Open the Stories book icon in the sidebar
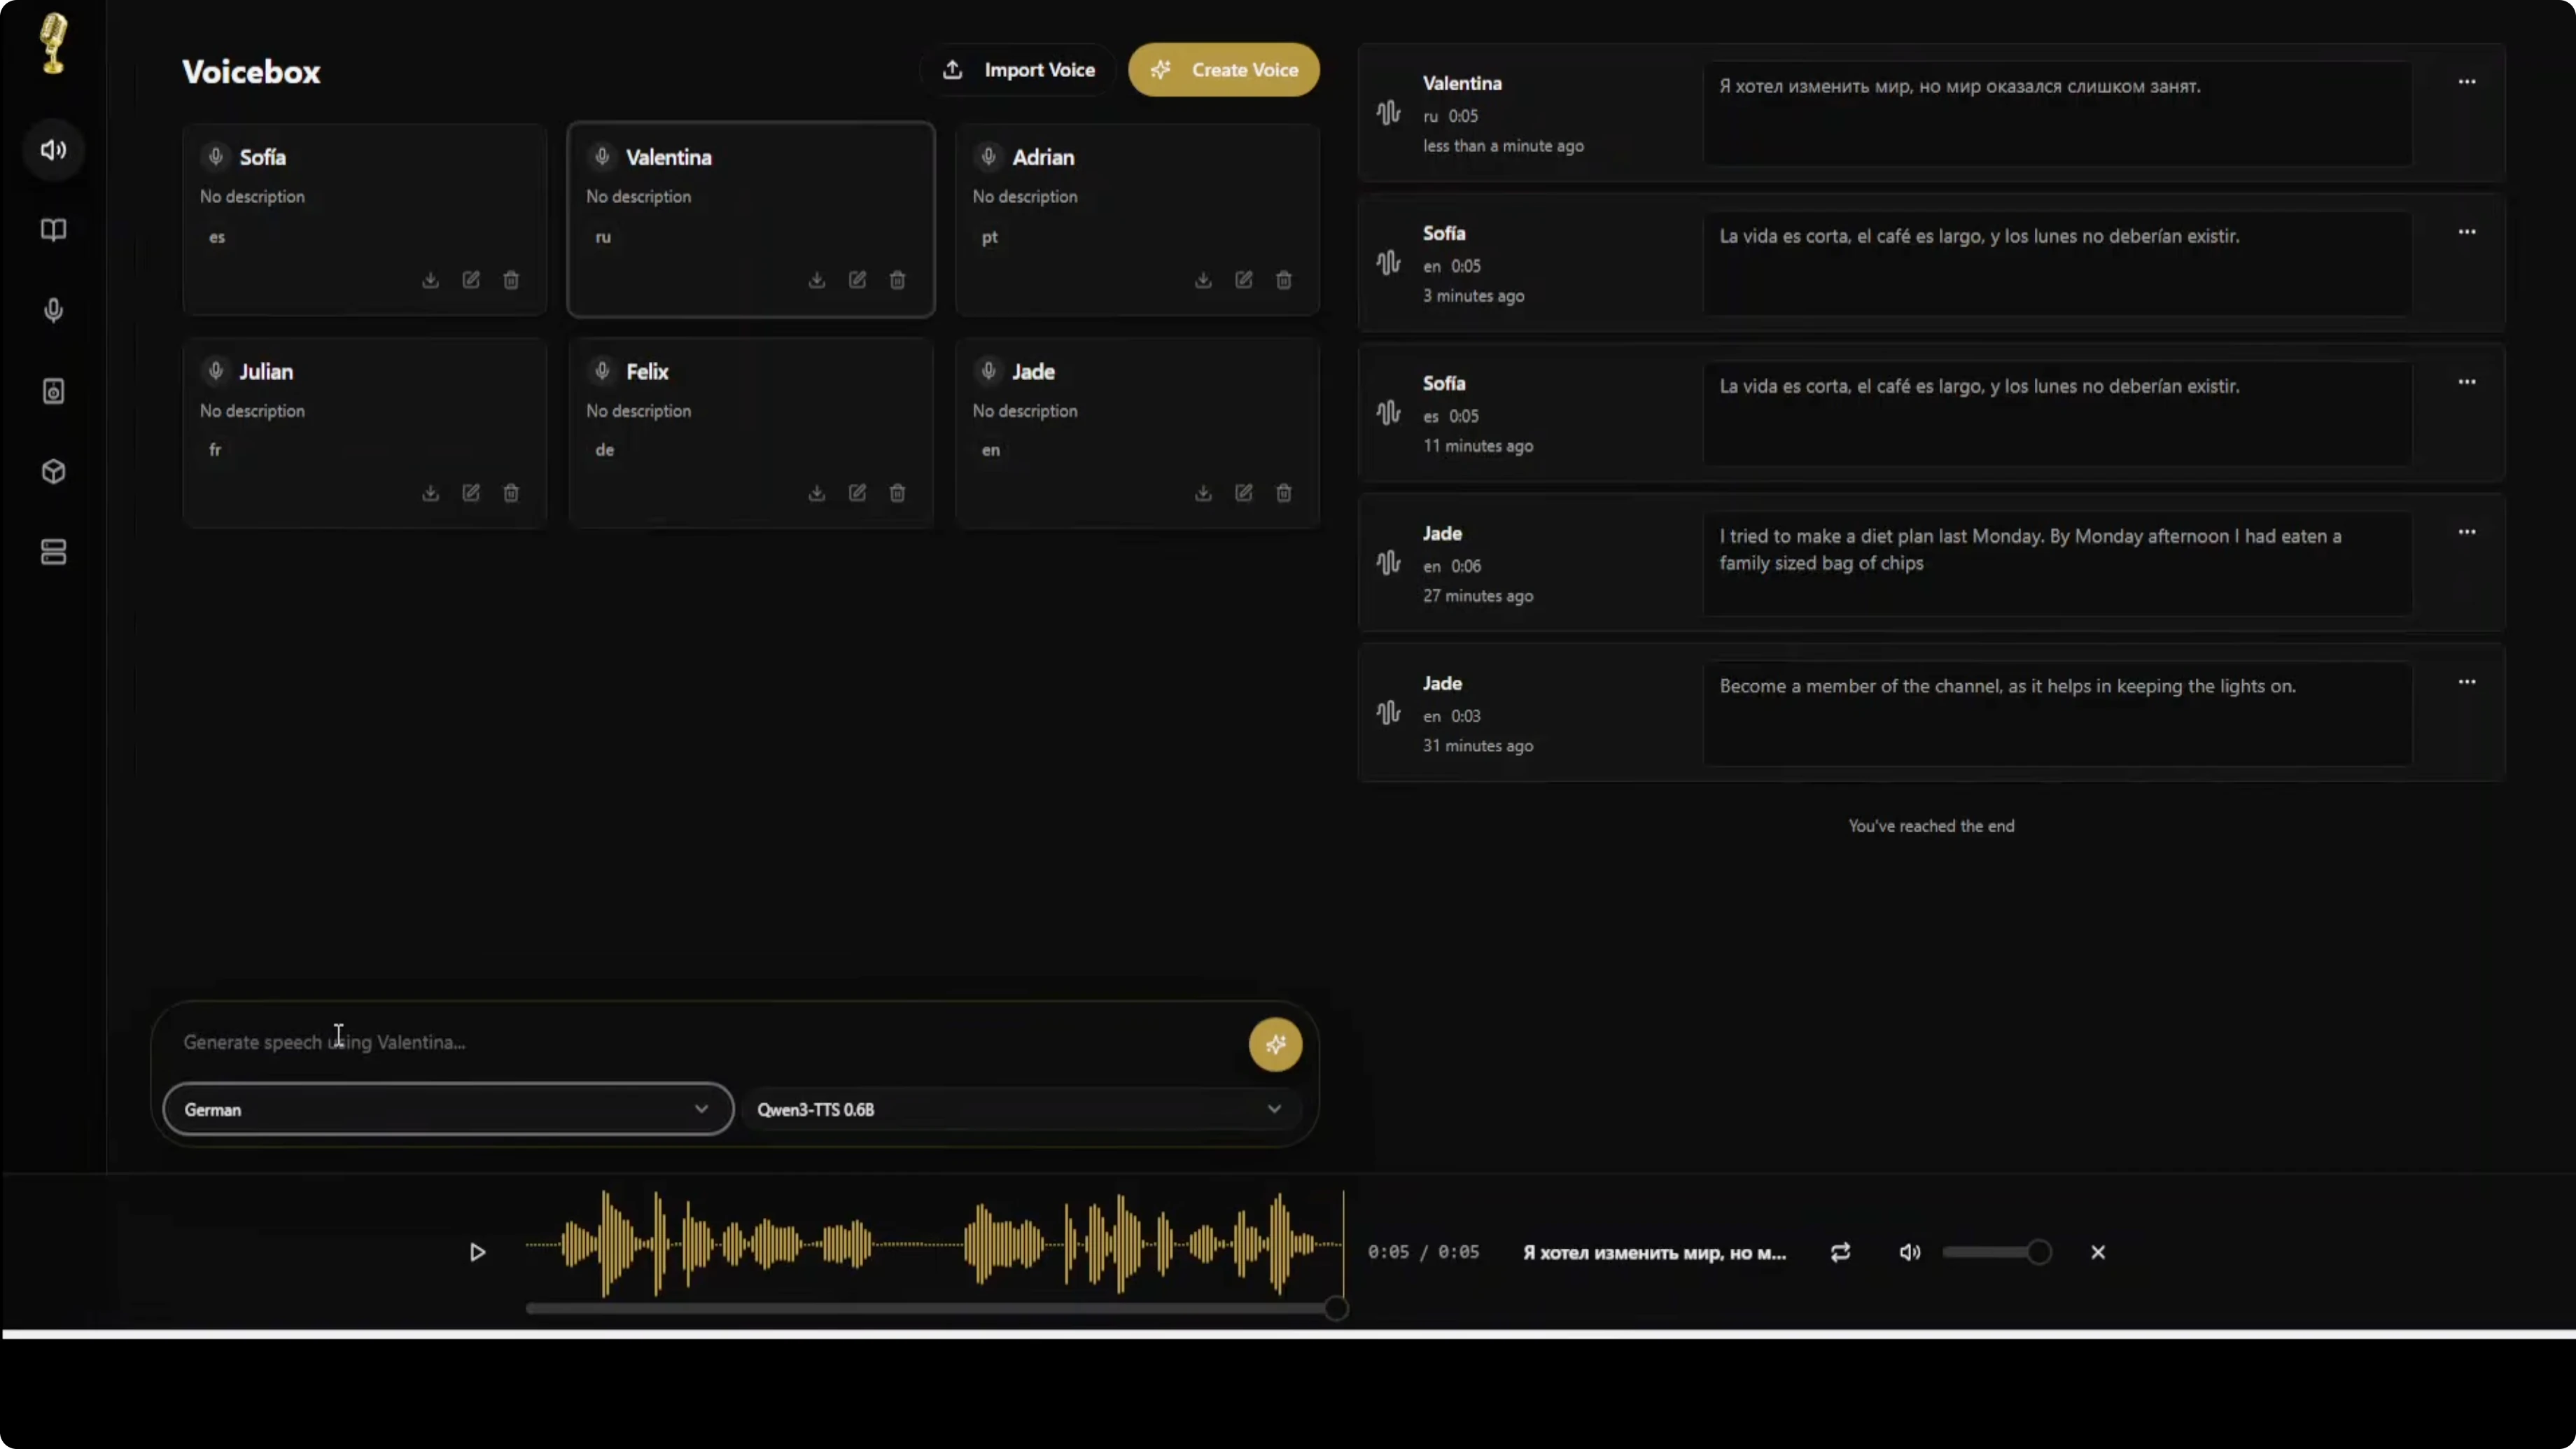This screenshot has width=2576, height=1449. pos(54,230)
